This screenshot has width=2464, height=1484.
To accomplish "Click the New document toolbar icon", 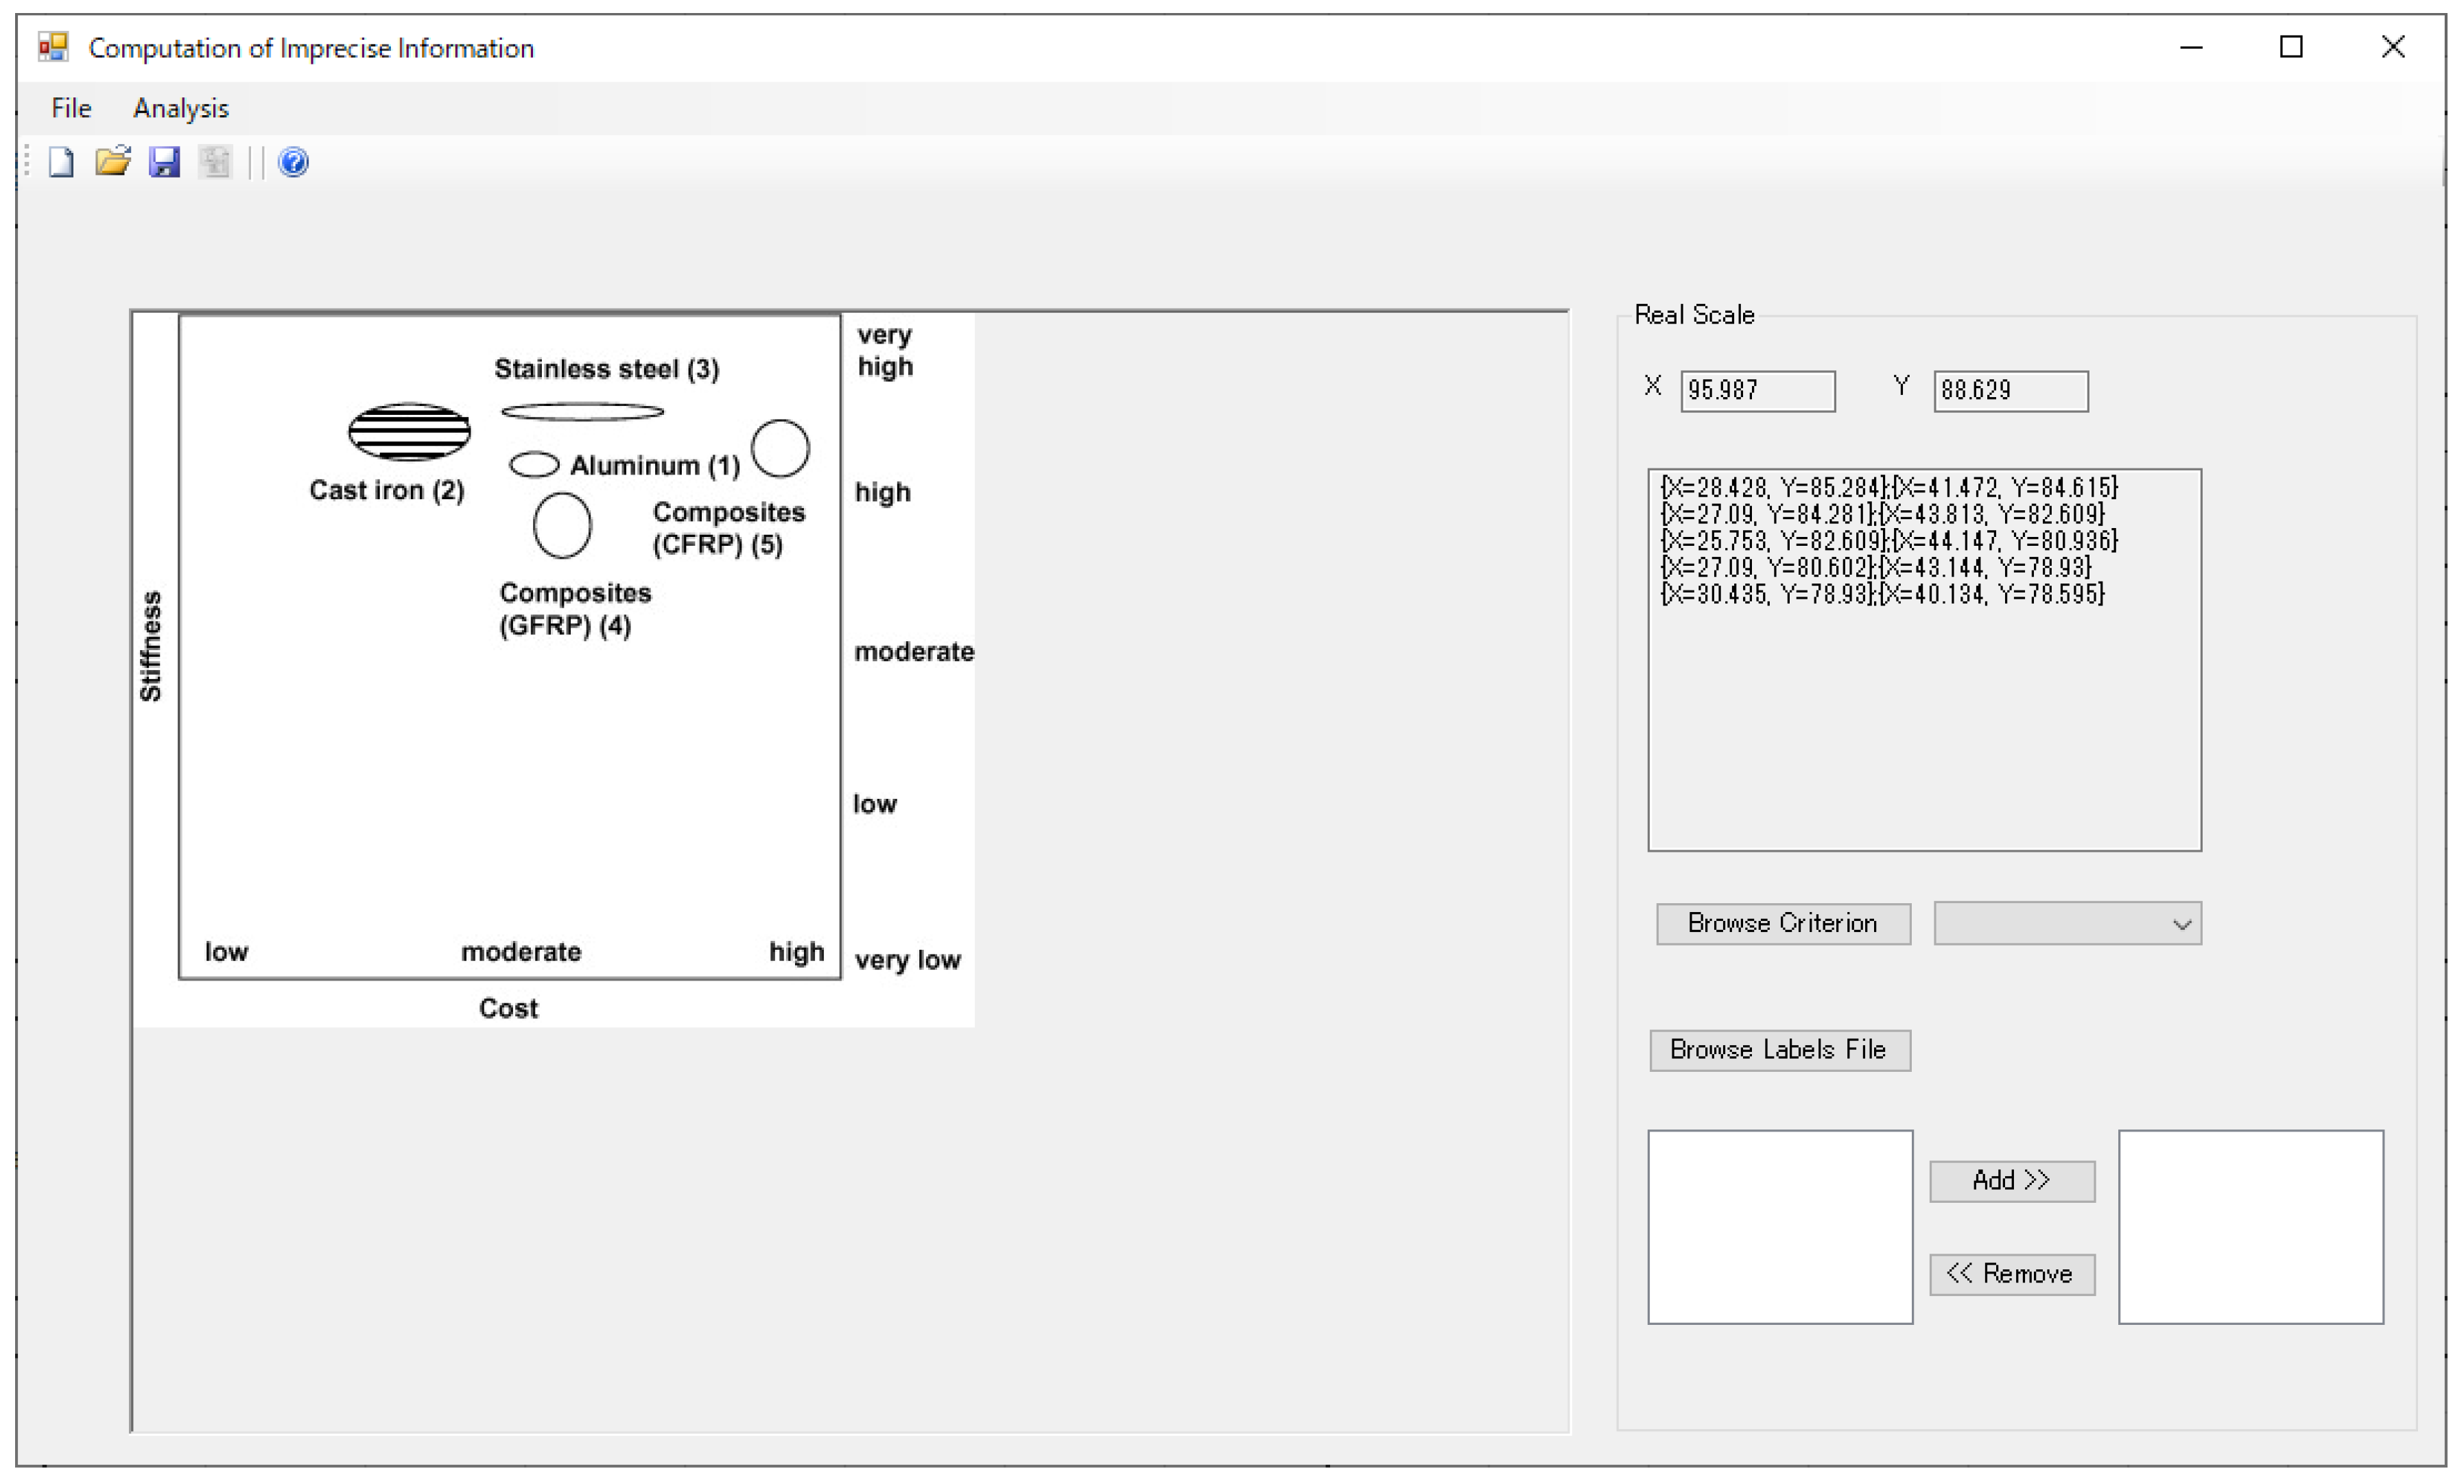I will [x=62, y=162].
